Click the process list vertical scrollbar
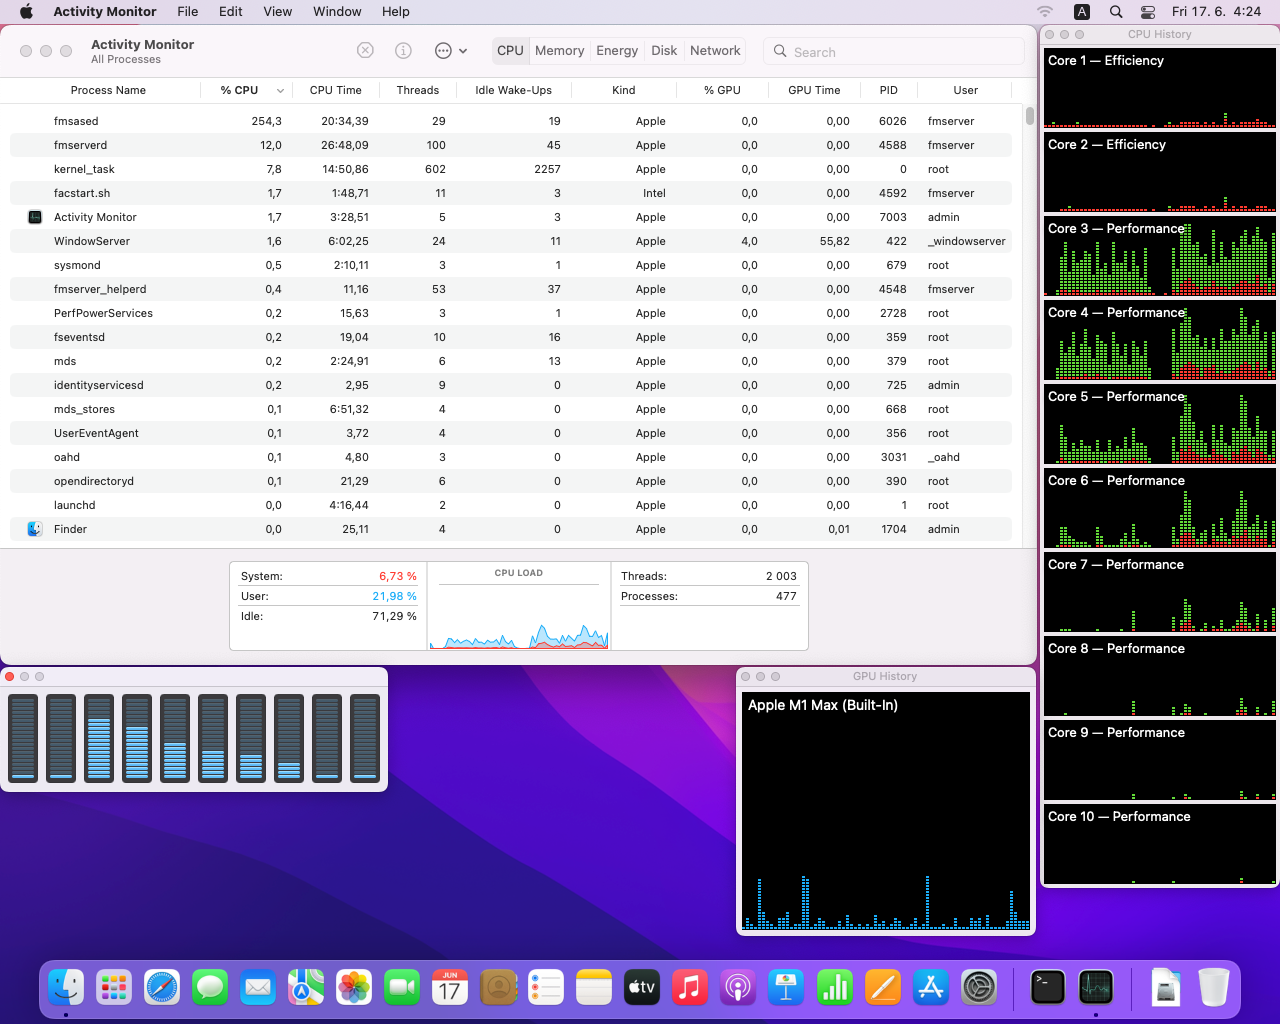 [1030, 116]
